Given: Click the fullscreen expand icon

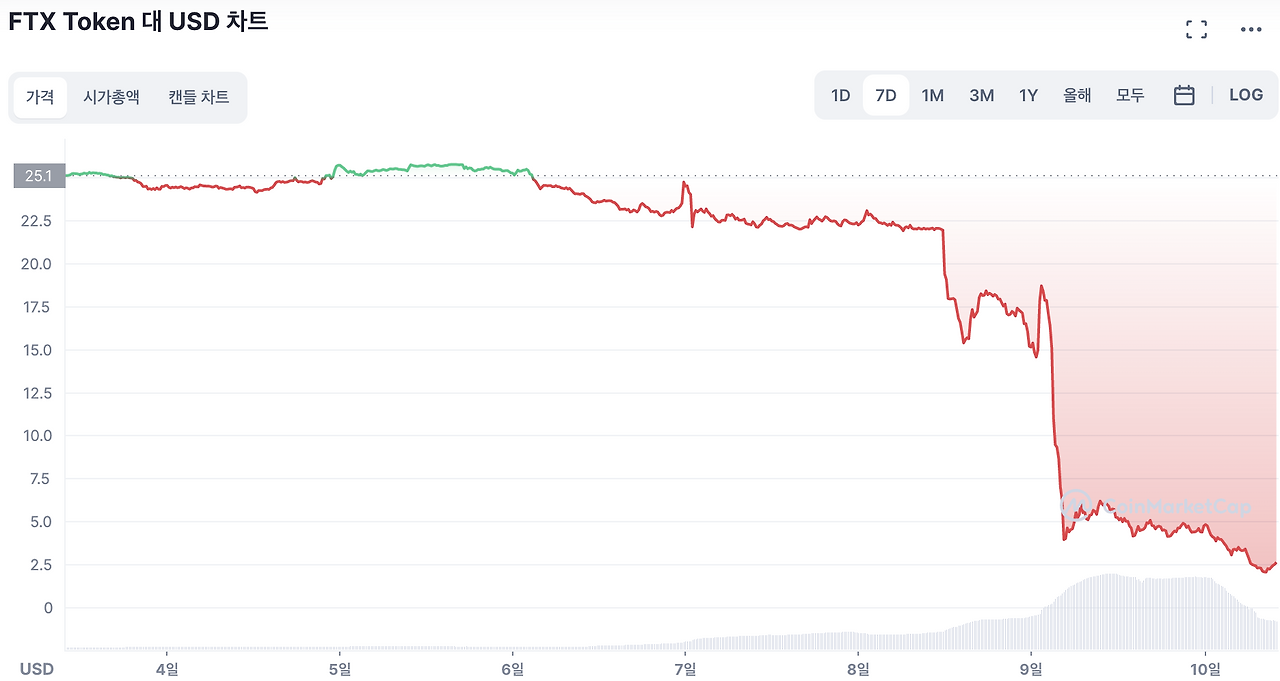Looking at the screenshot, I should pos(1196,29).
